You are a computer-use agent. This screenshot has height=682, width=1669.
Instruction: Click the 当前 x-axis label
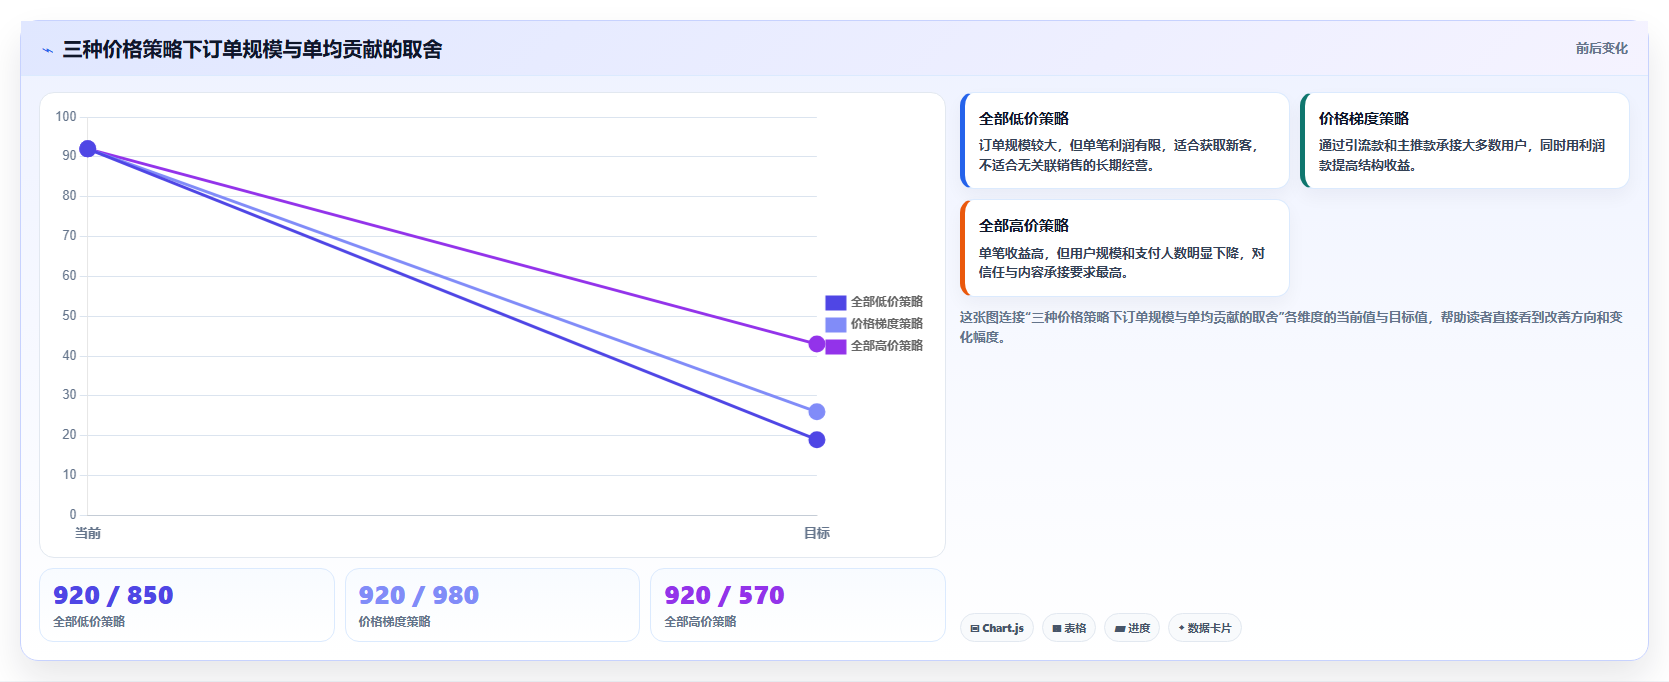coord(88,533)
